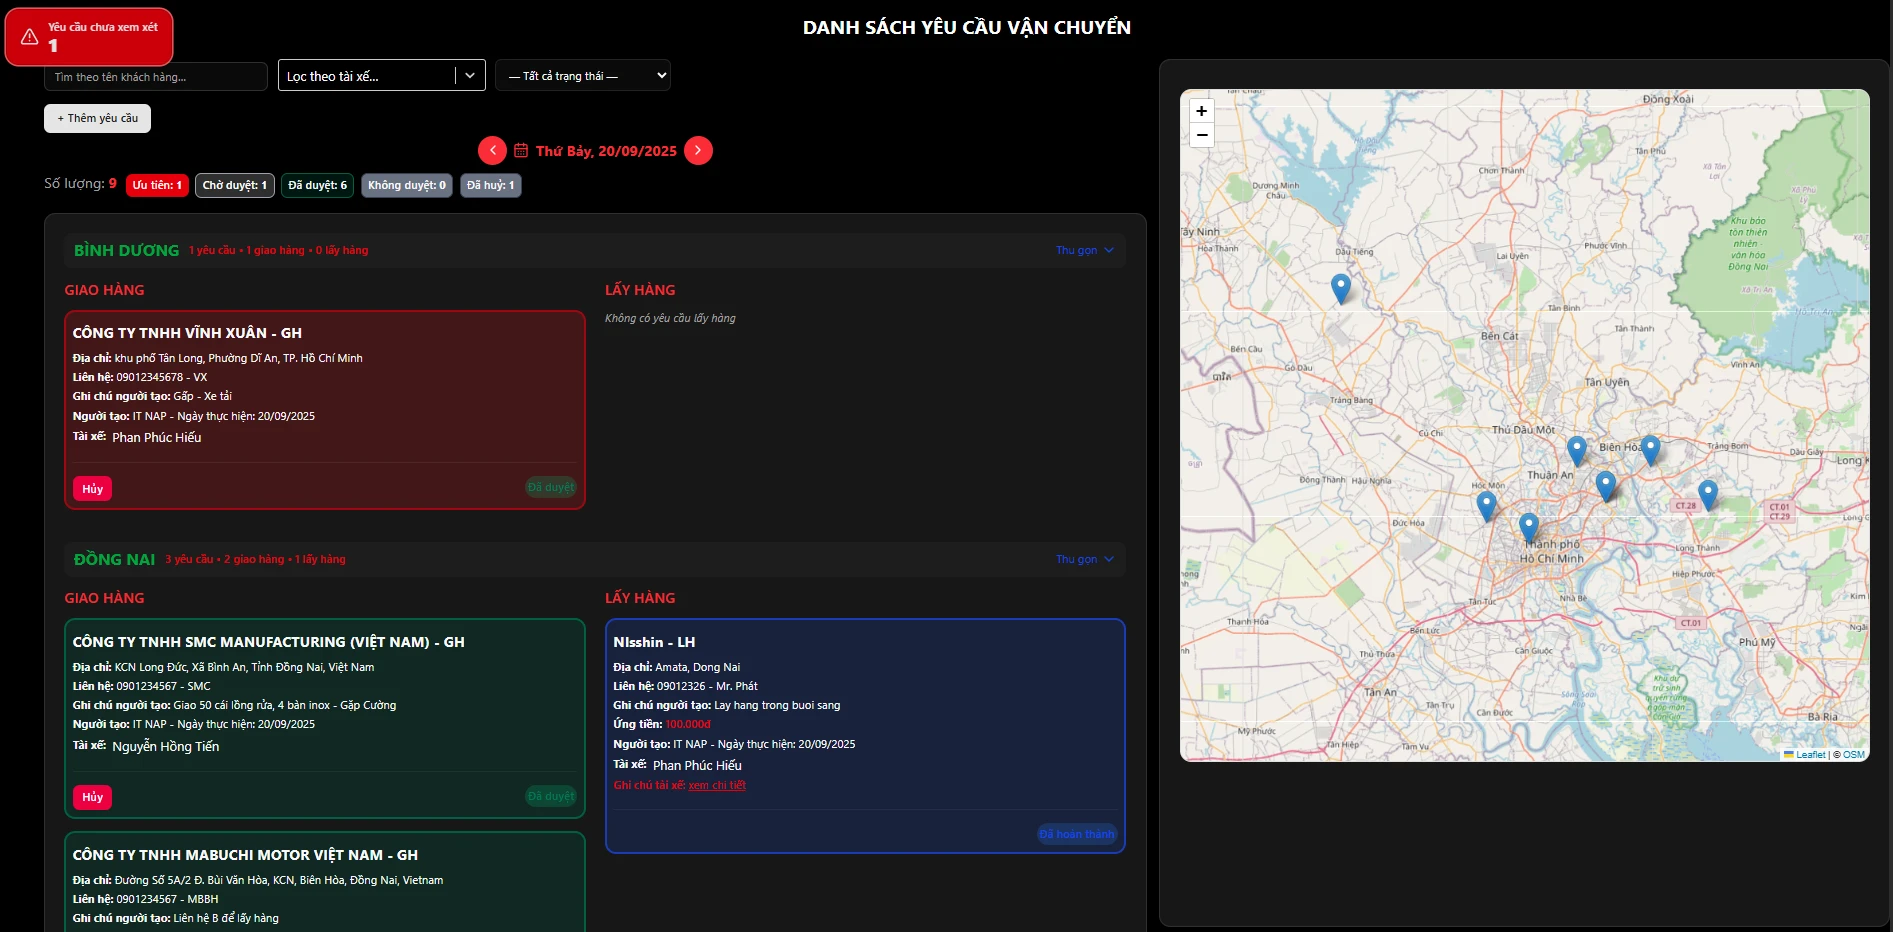Filter by Đã huỷ status chip
Image resolution: width=1893 pixels, height=932 pixels.
(490, 185)
